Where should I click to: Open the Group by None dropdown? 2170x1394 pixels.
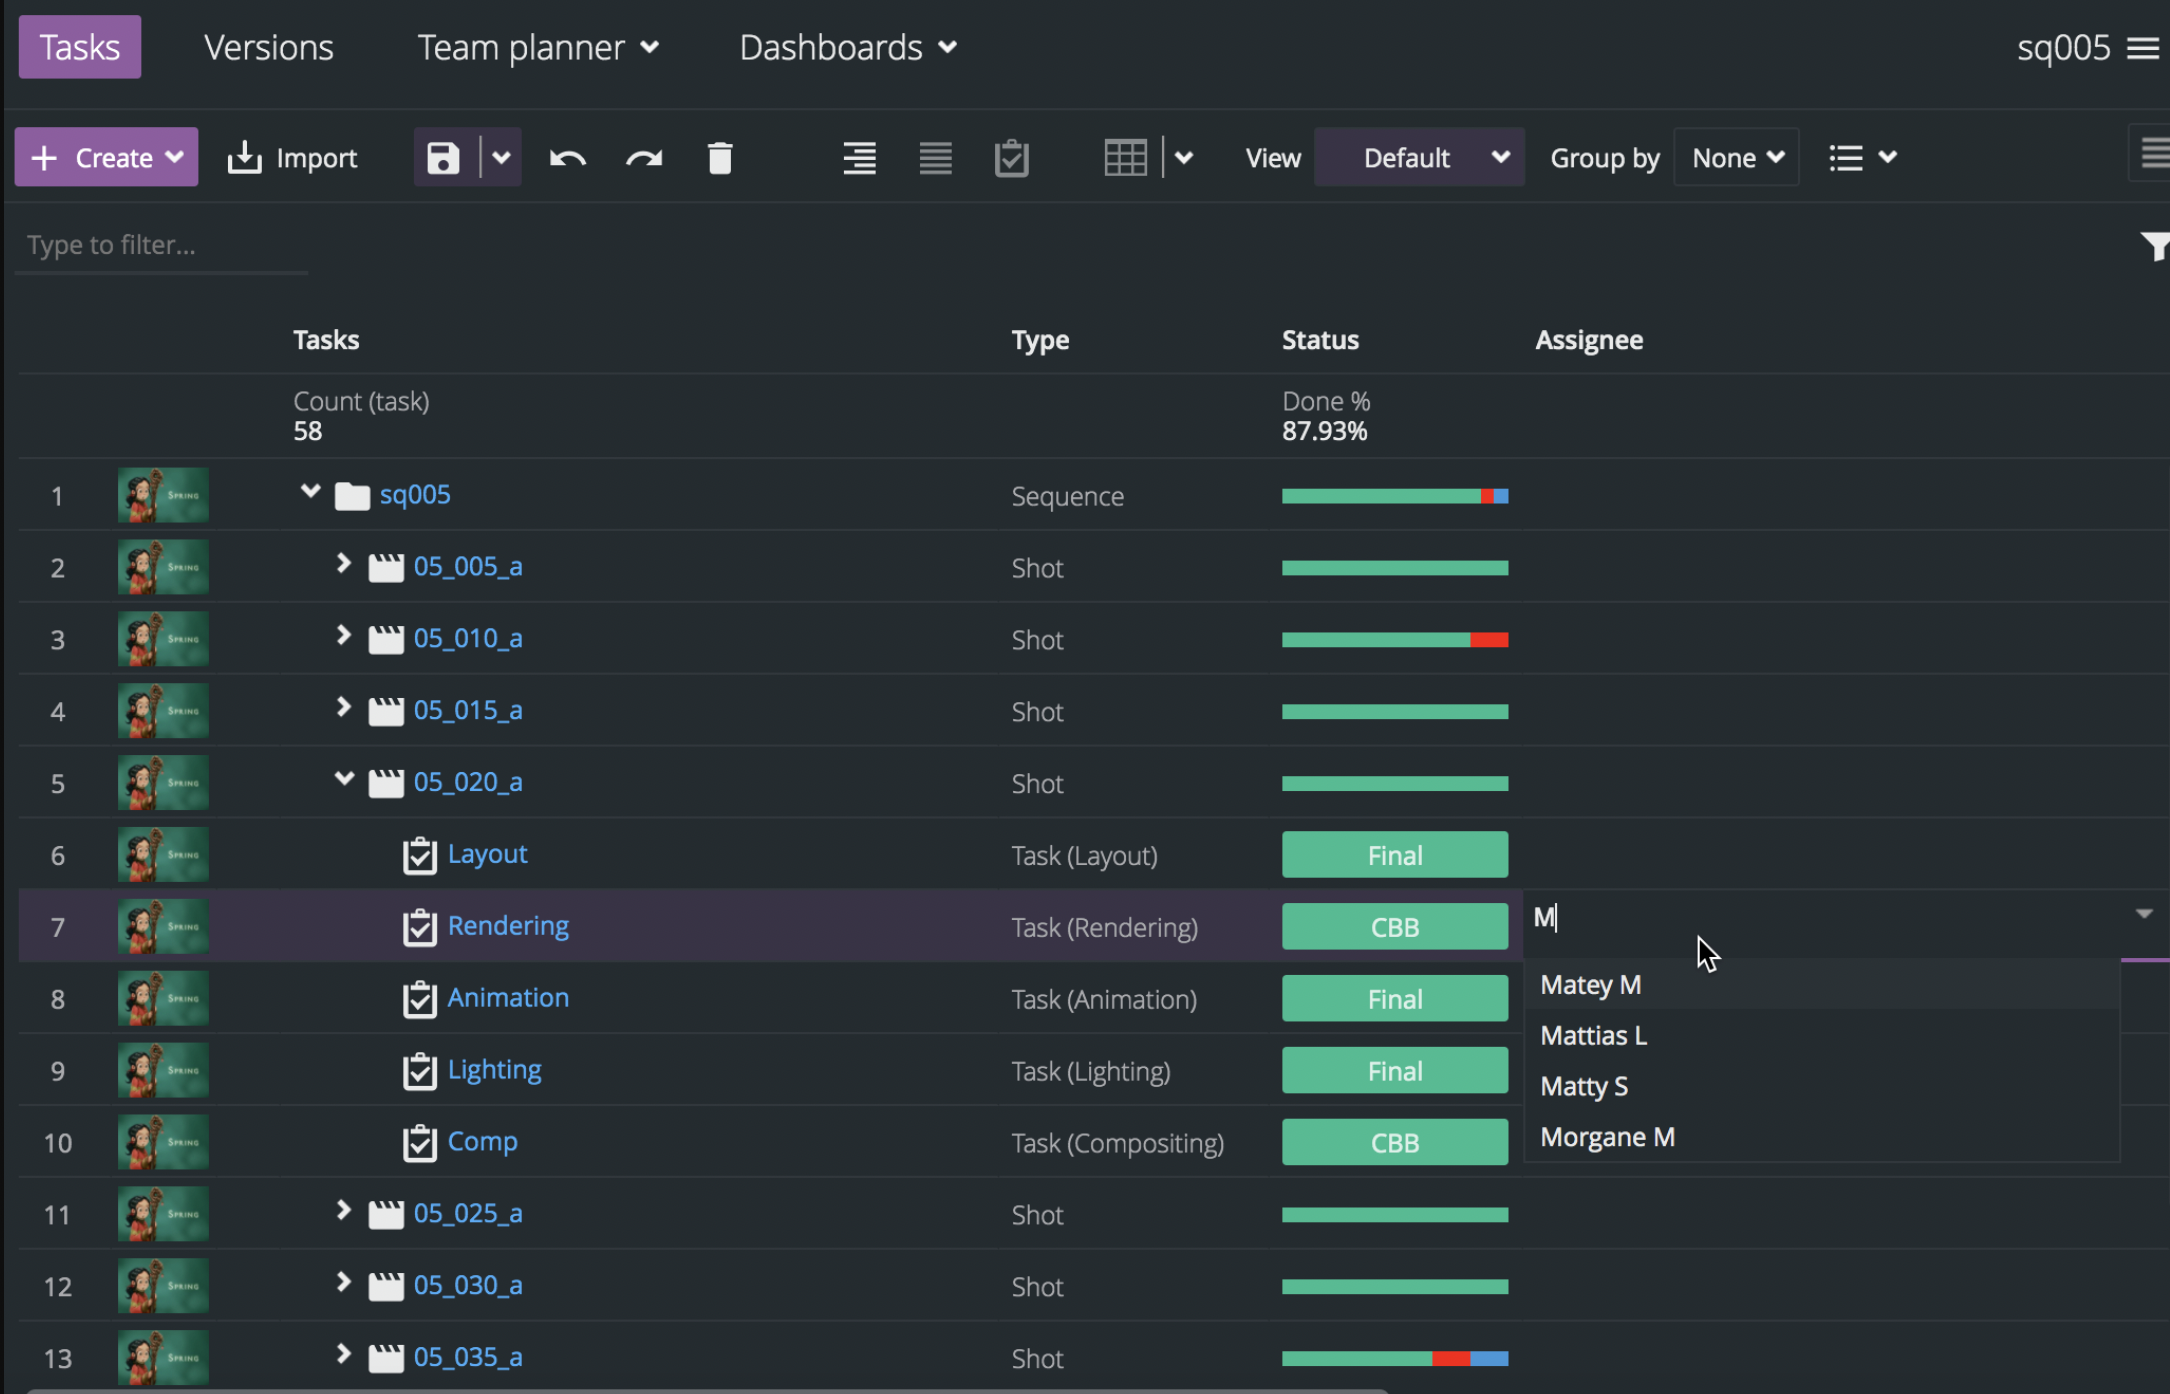(1736, 157)
